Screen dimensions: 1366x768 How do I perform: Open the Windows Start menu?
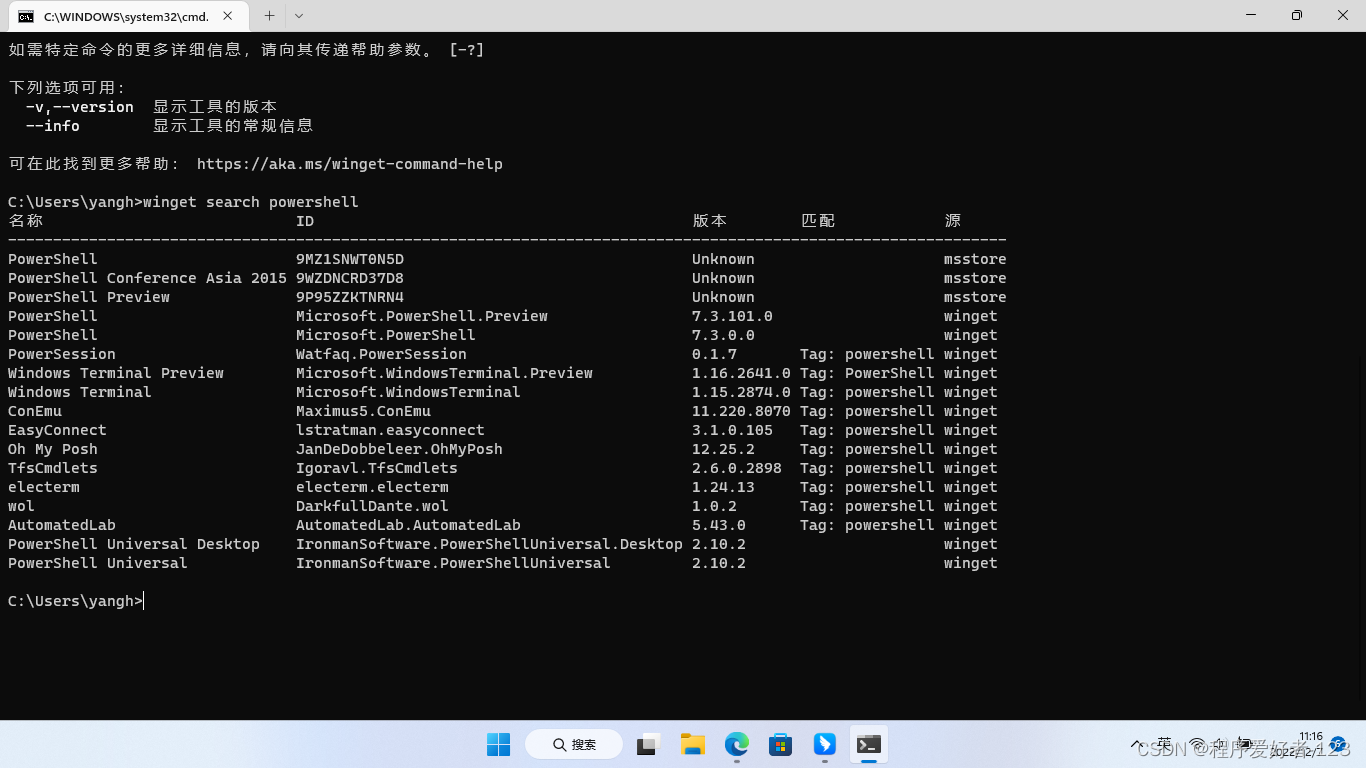pos(498,744)
